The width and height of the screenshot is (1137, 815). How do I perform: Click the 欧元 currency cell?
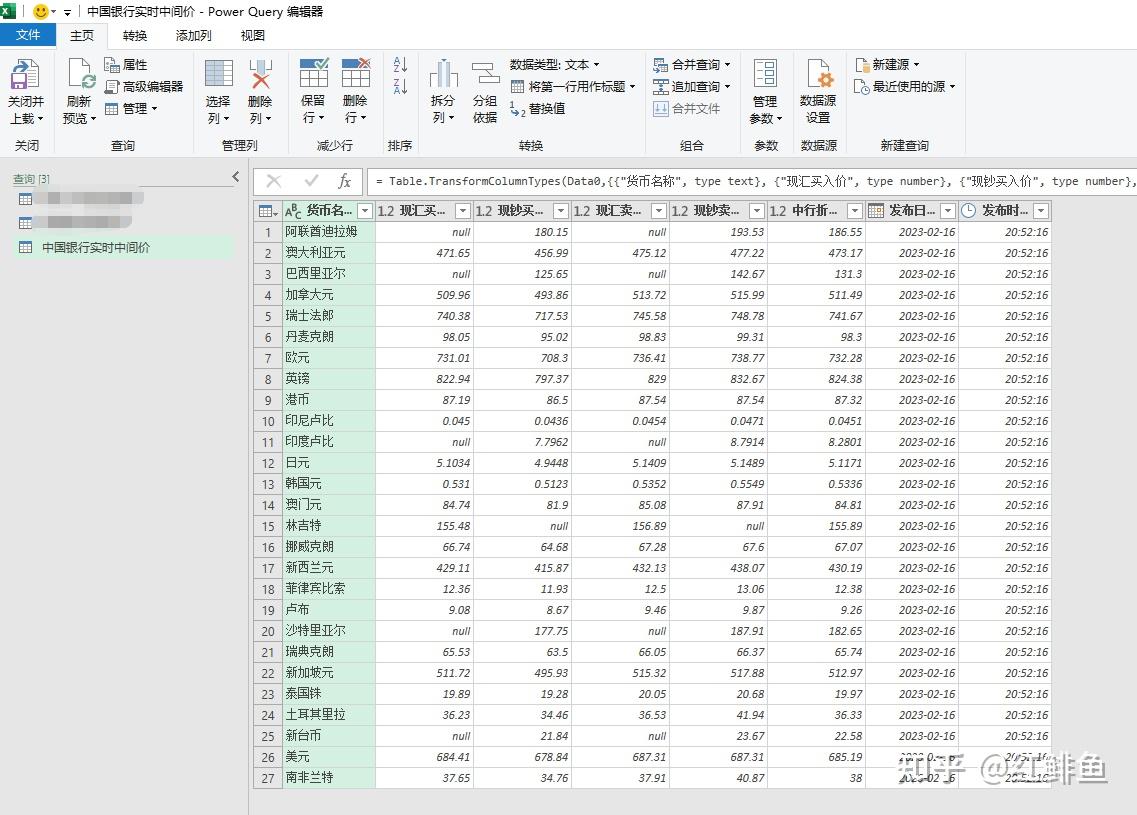328,358
